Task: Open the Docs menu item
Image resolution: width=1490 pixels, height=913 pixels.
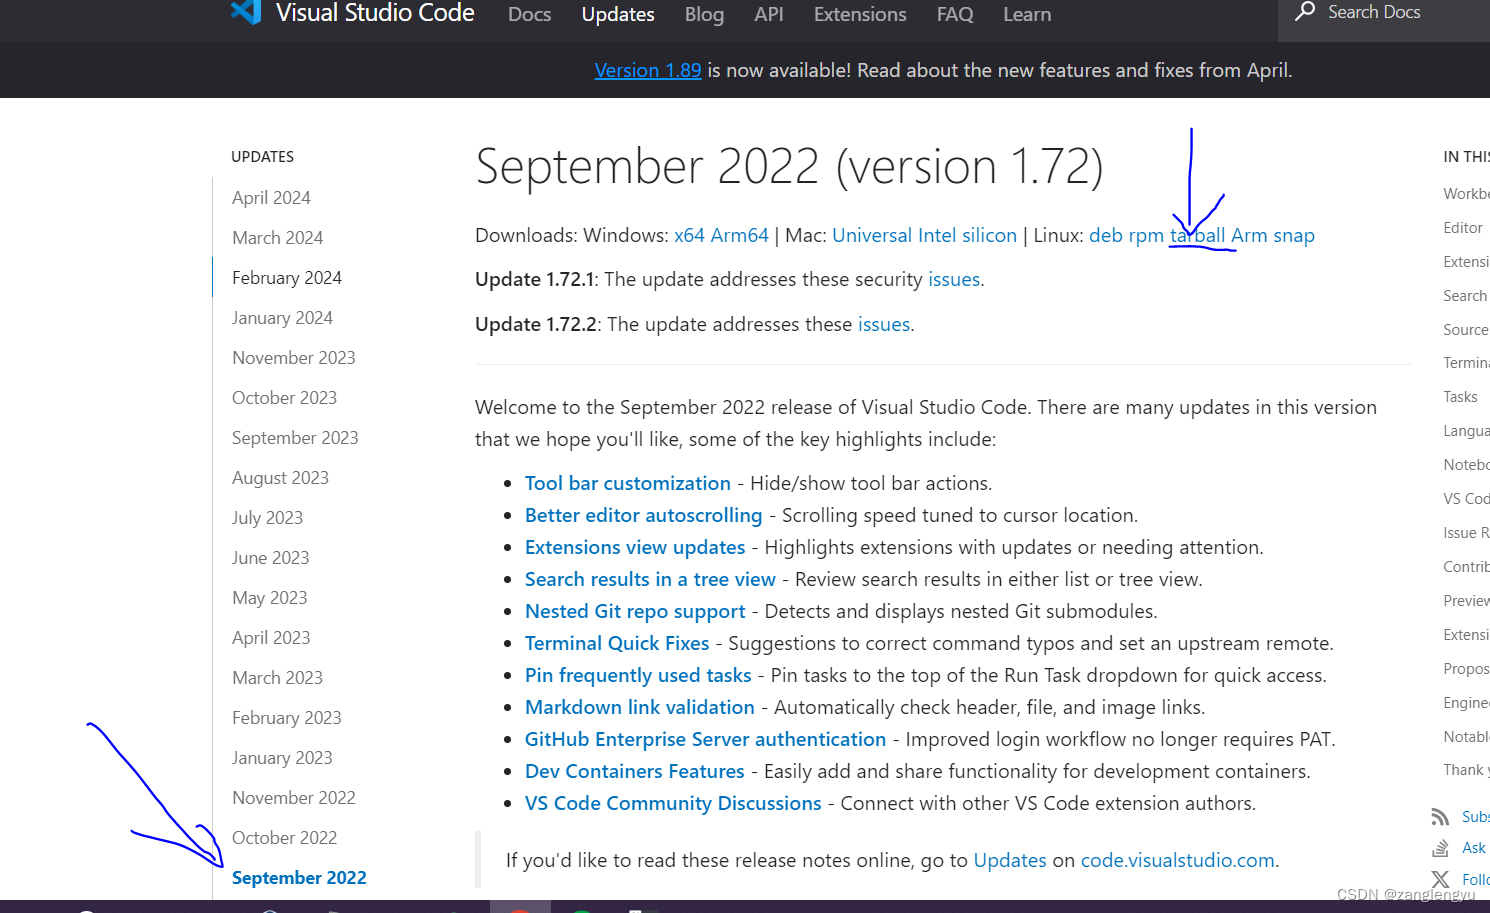Action: pos(529,14)
